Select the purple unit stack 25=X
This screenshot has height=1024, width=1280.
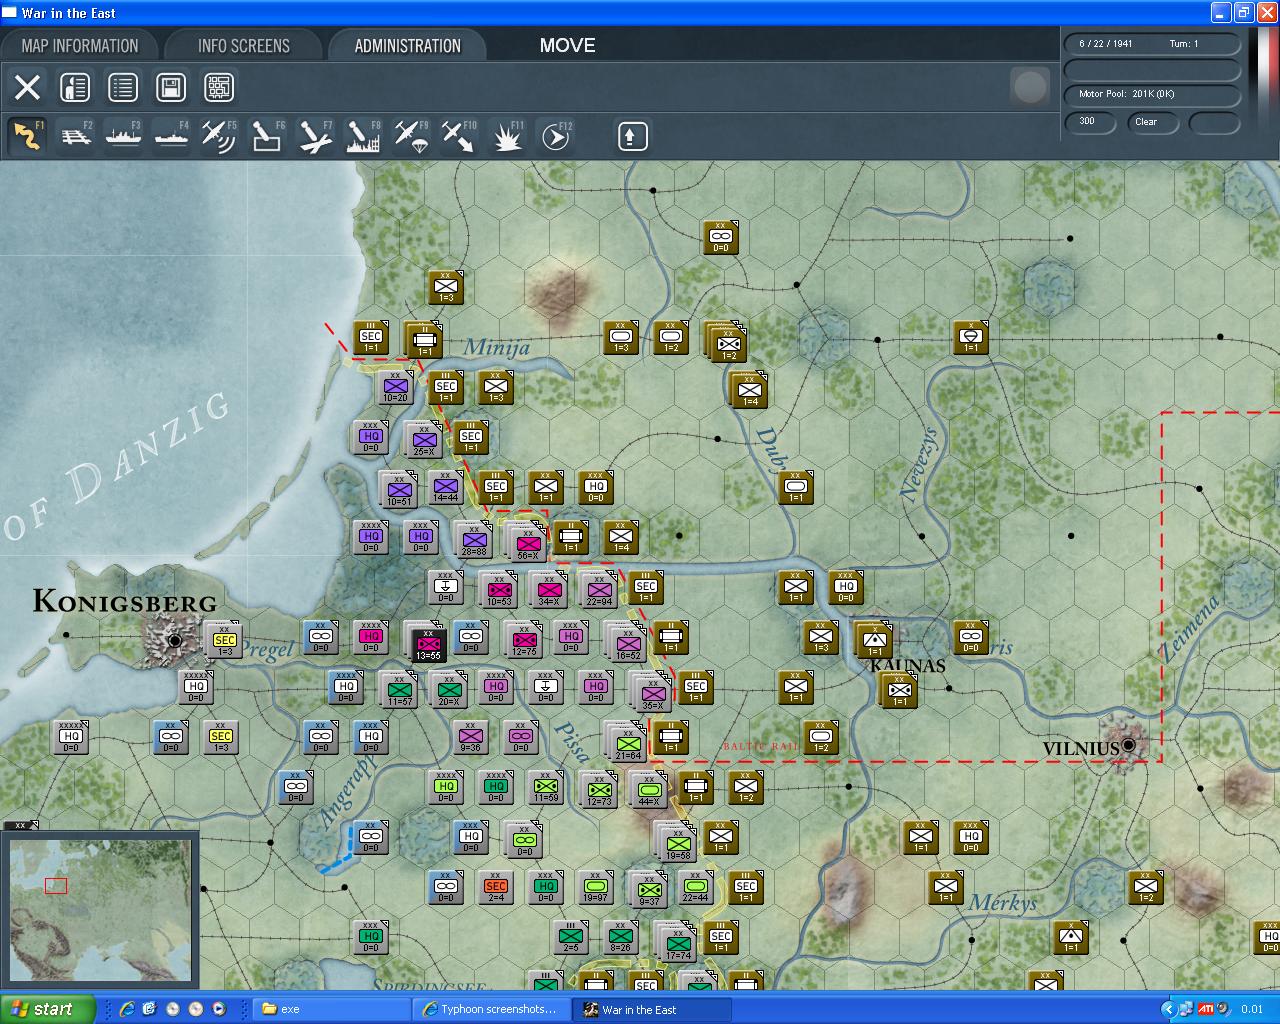pyautogui.click(x=423, y=441)
